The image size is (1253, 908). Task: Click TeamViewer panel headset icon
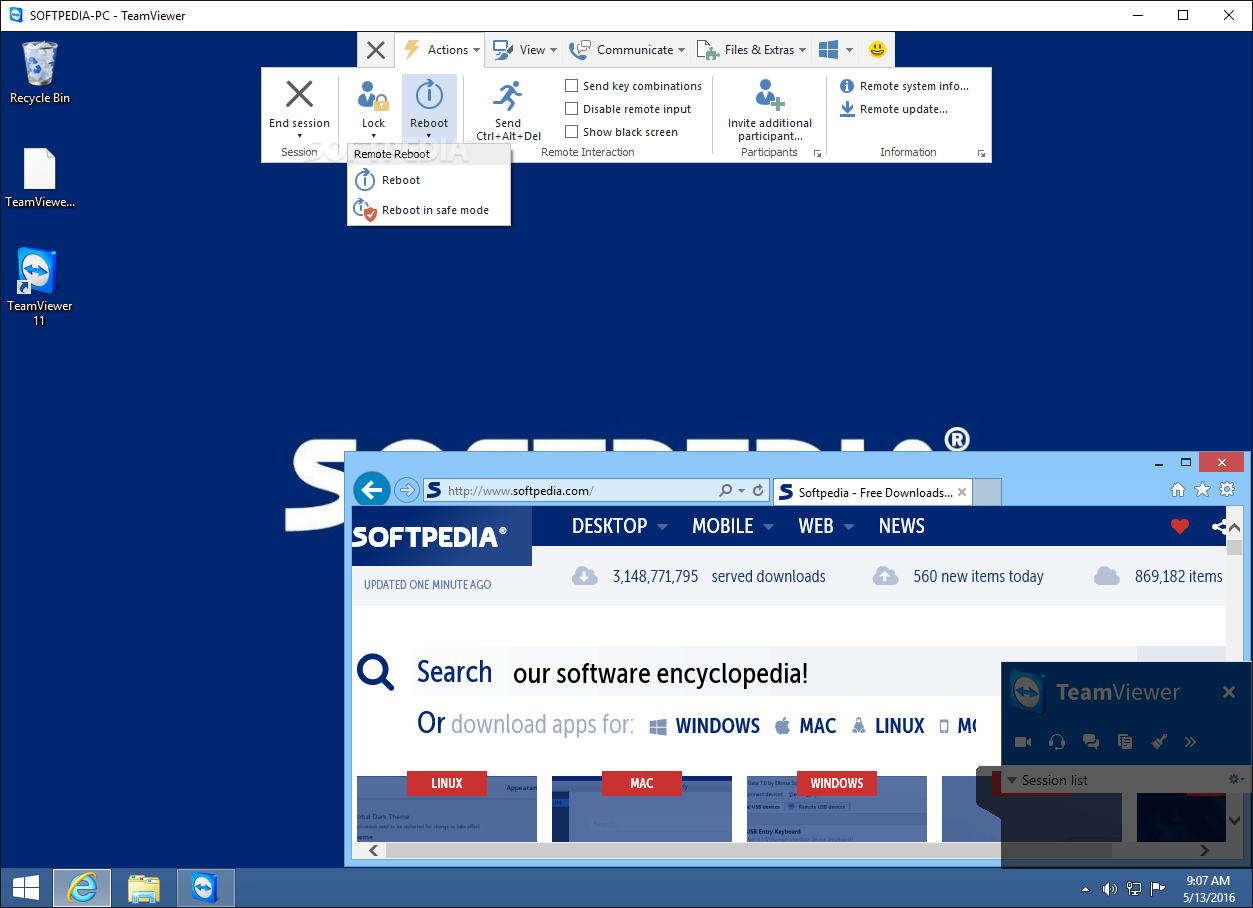point(1057,742)
